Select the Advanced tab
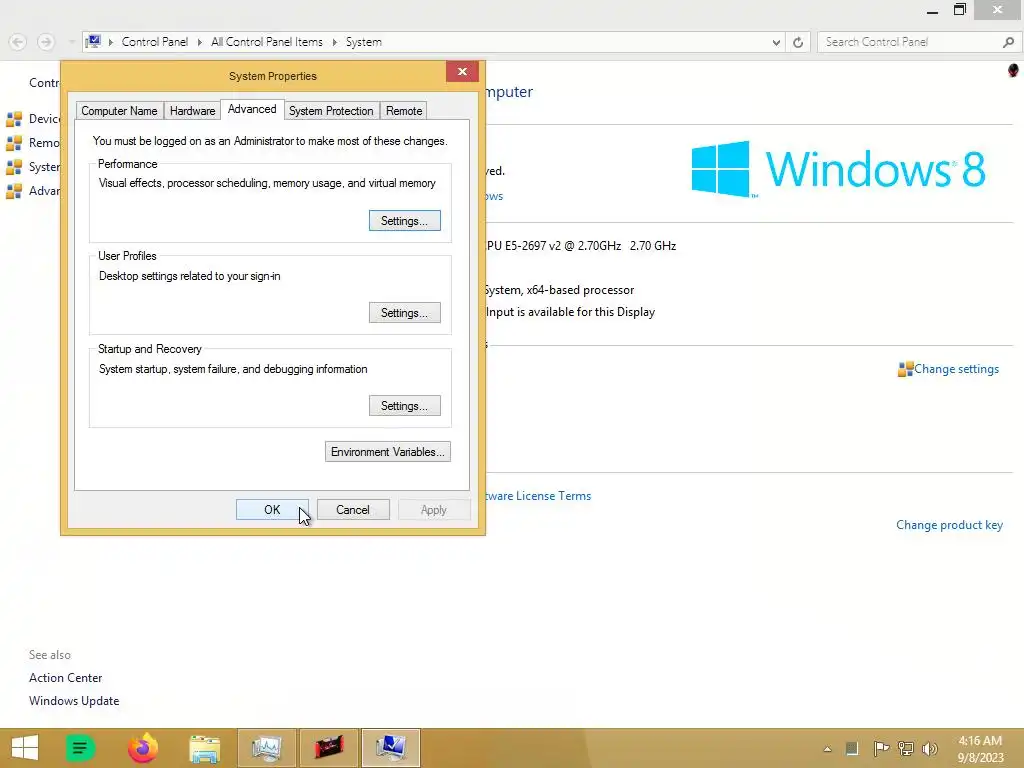The height and width of the screenshot is (768, 1024). [252, 109]
